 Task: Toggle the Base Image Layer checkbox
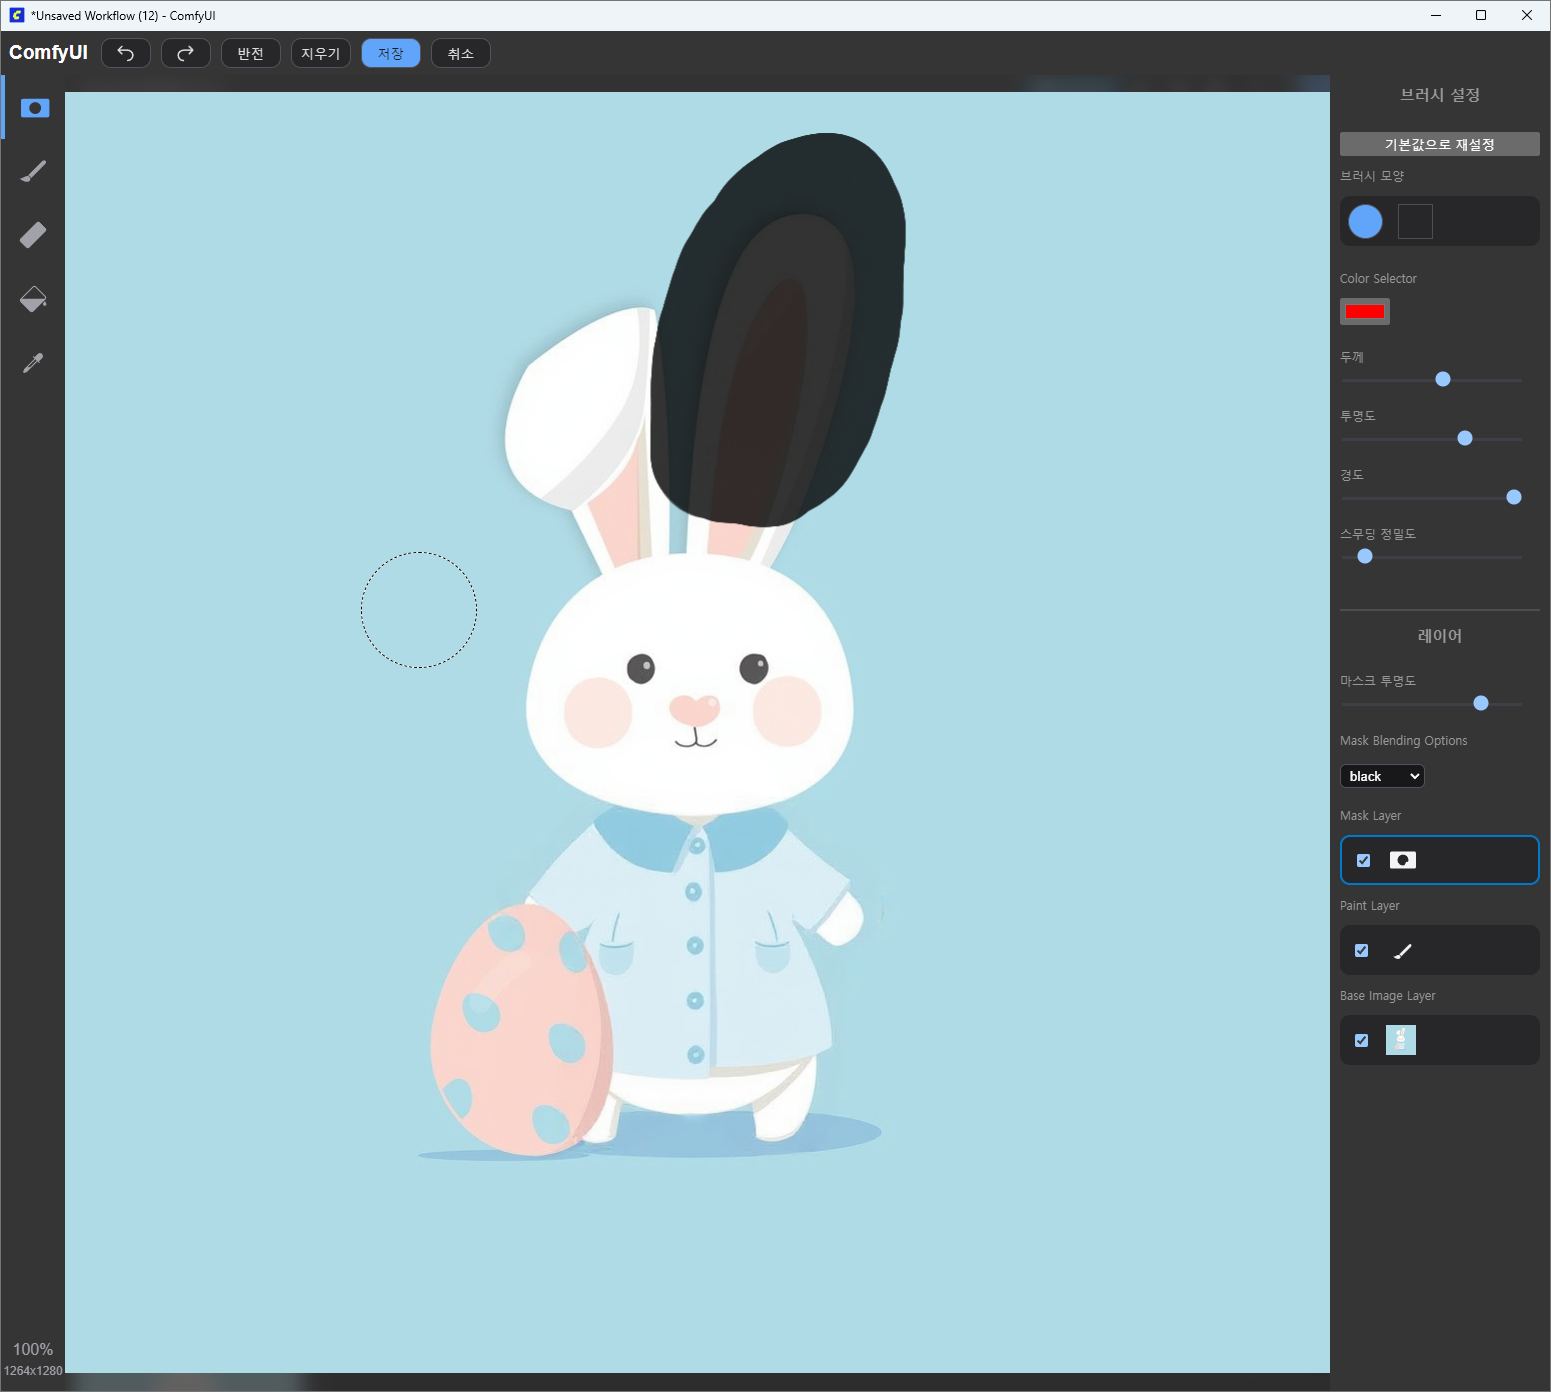[x=1361, y=1040]
